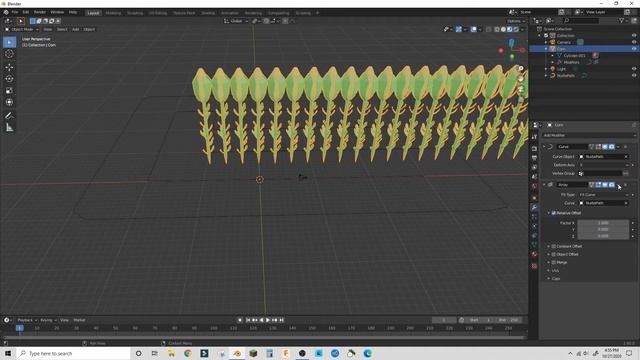Open the Render properties tab
Screen dimensions: 640x360
coord(534,149)
